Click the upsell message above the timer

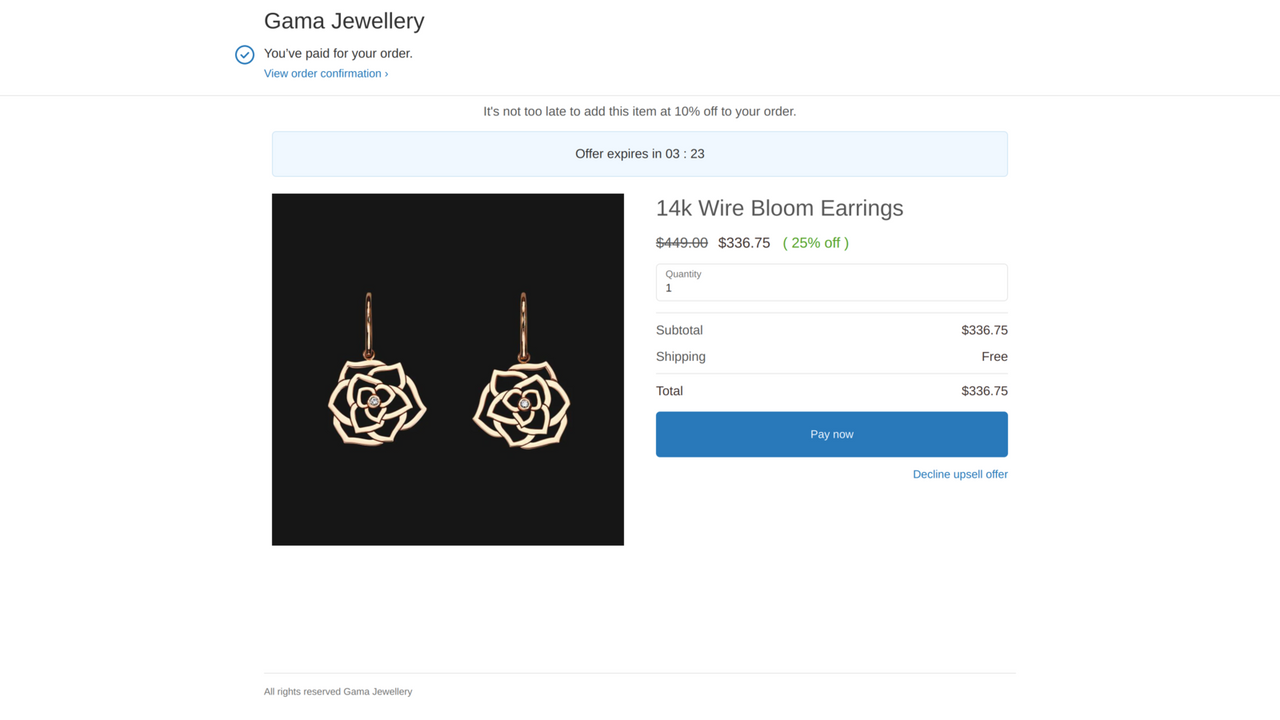click(x=639, y=111)
